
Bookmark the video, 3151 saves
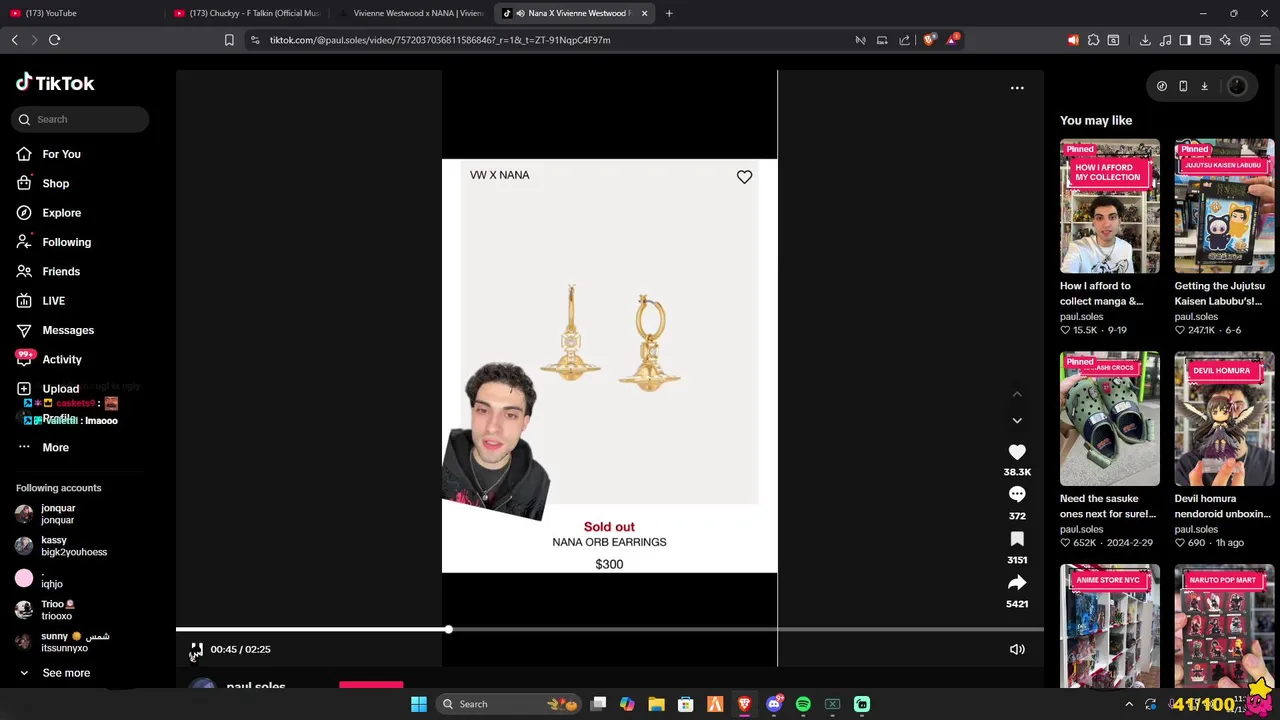1017,539
